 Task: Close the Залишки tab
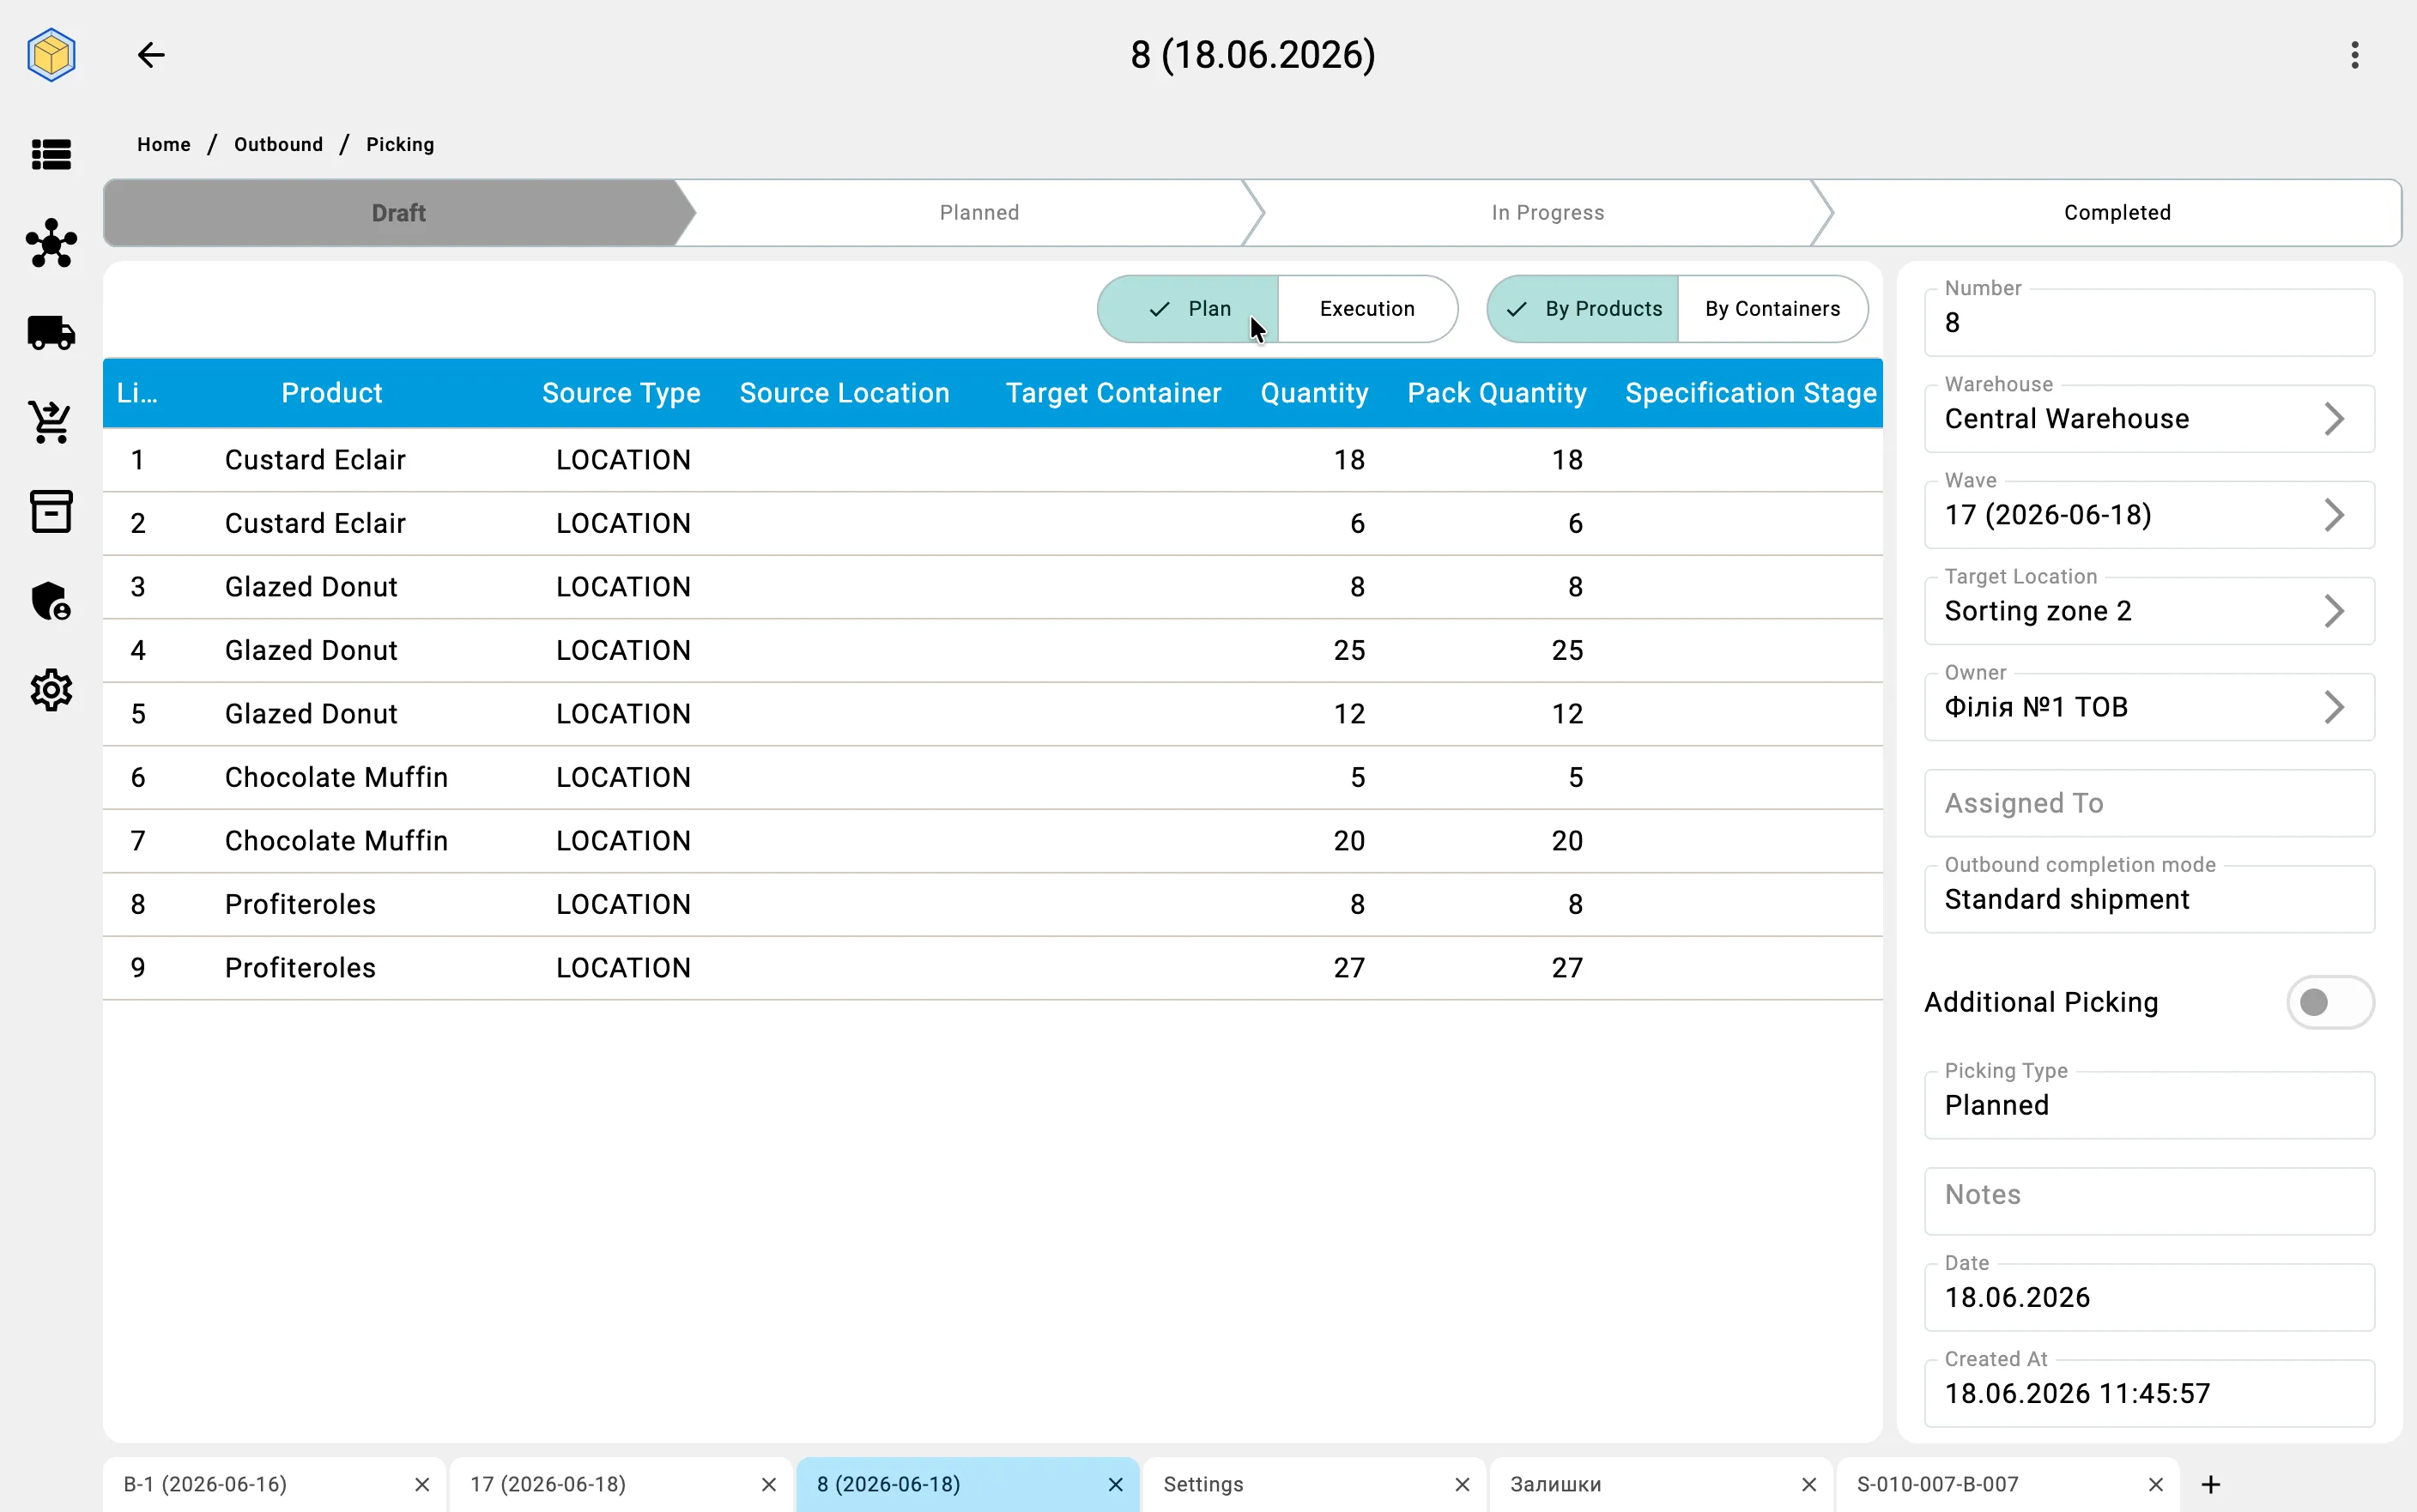pyautogui.click(x=1808, y=1484)
